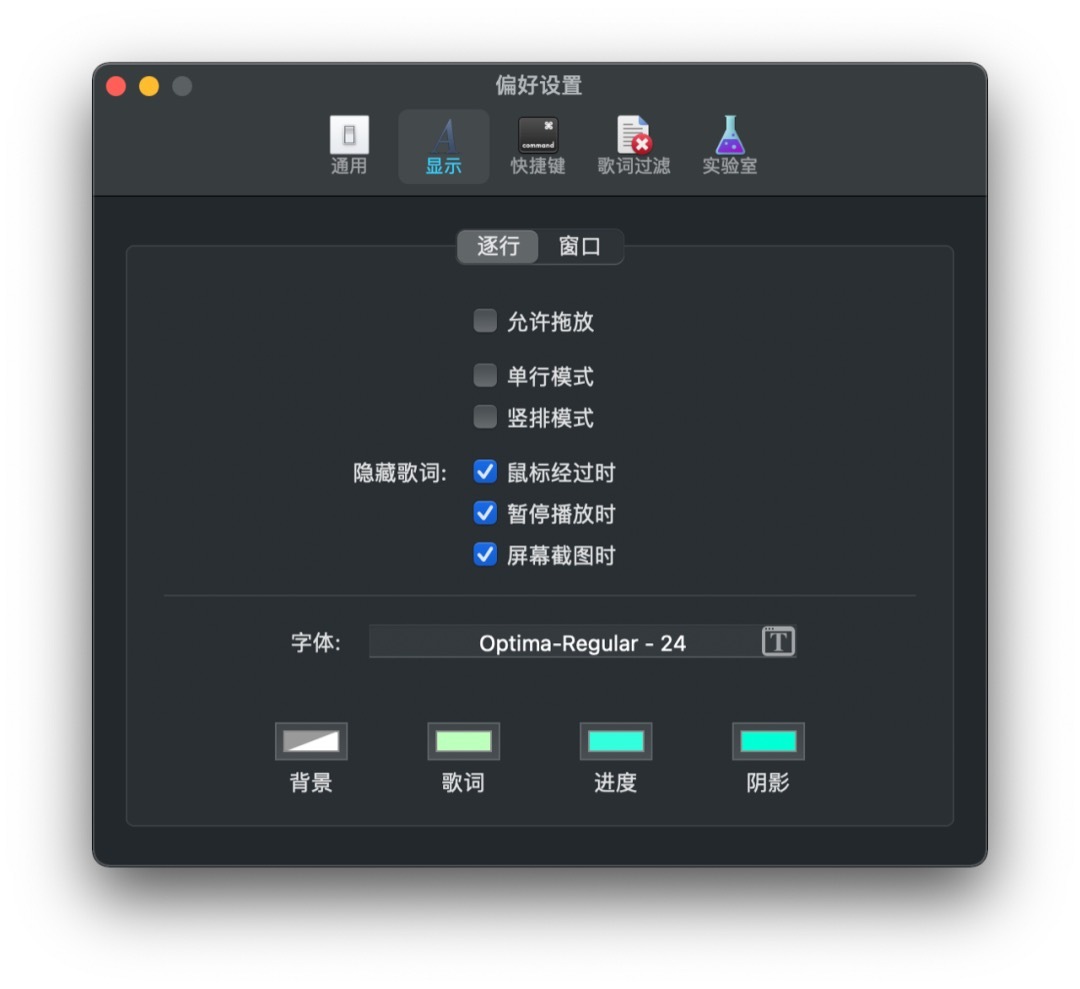The width and height of the screenshot is (1080, 989).
Task: Open the 快捷键 shortcuts pane
Action: (538, 146)
